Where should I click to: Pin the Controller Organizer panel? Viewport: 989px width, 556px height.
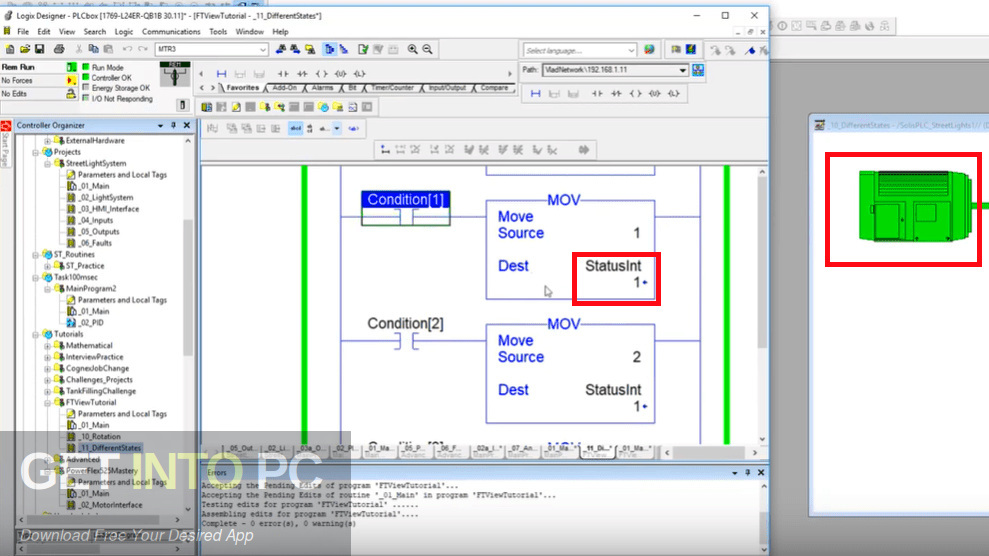point(173,125)
